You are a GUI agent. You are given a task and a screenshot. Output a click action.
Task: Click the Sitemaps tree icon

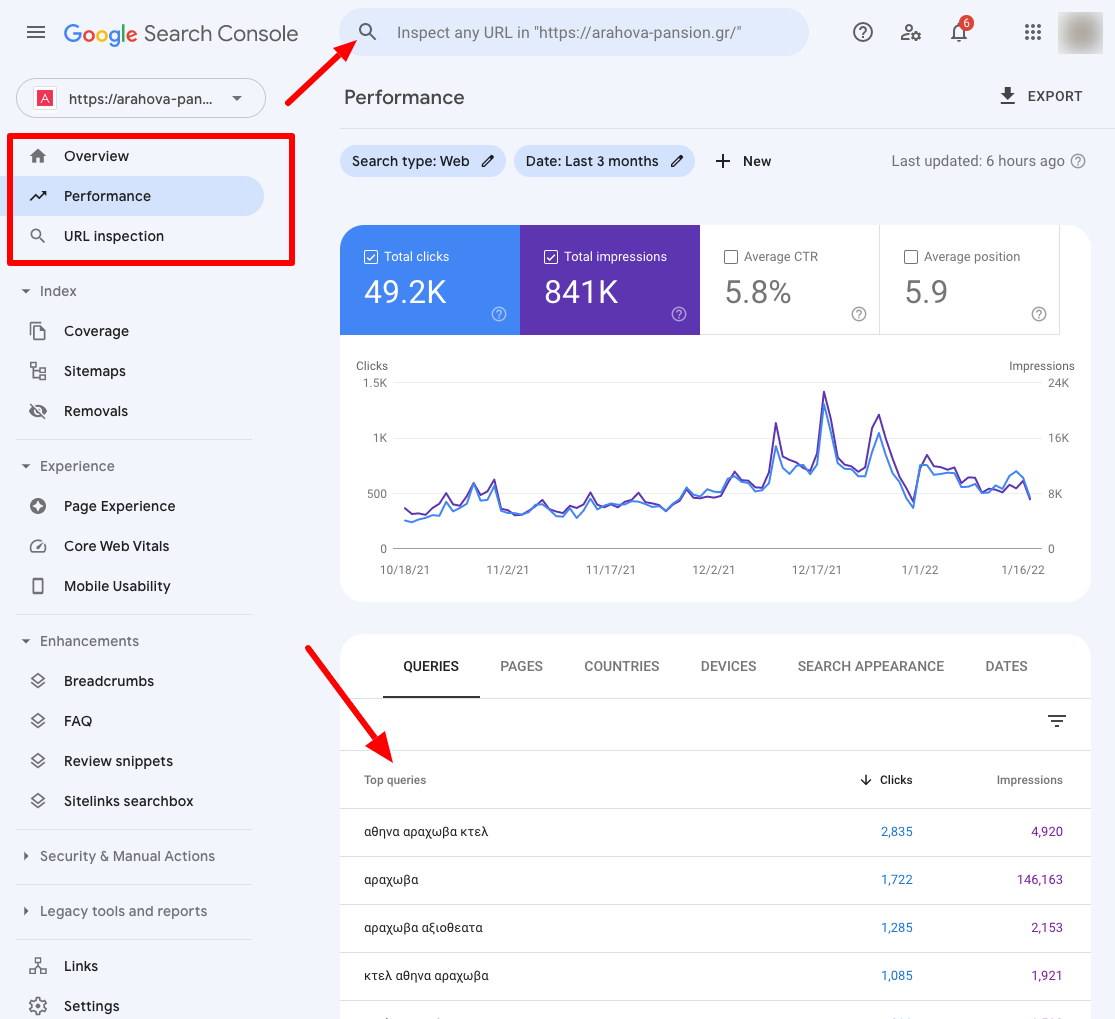click(38, 371)
